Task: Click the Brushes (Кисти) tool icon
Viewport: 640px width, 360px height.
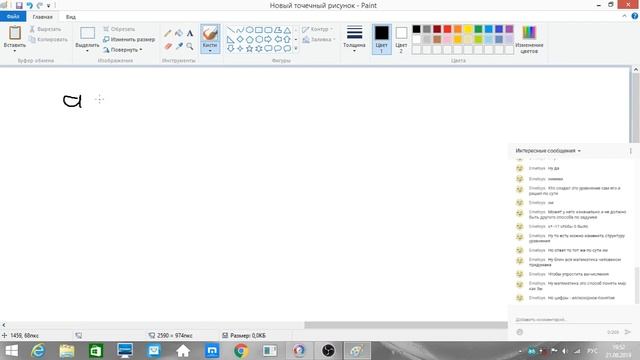Action: point(210,33)
